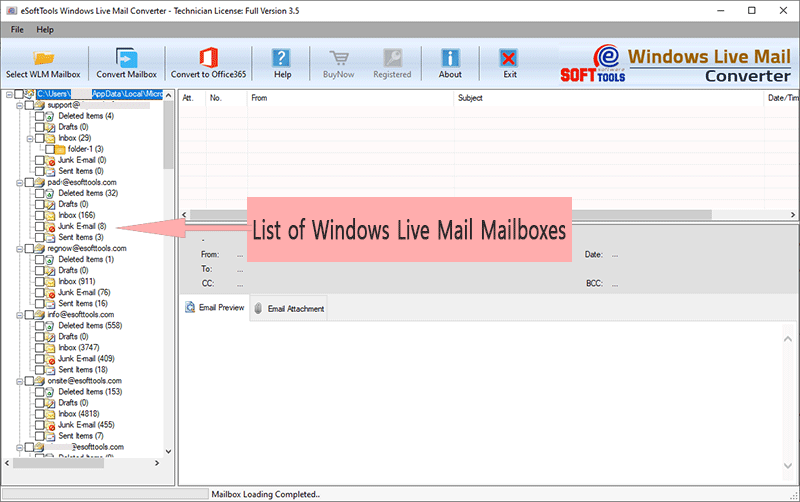Collapse the regnow@esofttools.com node
The height and width of the screenshot is (502, 800).
pyautogui.click(x=19, y=249)
